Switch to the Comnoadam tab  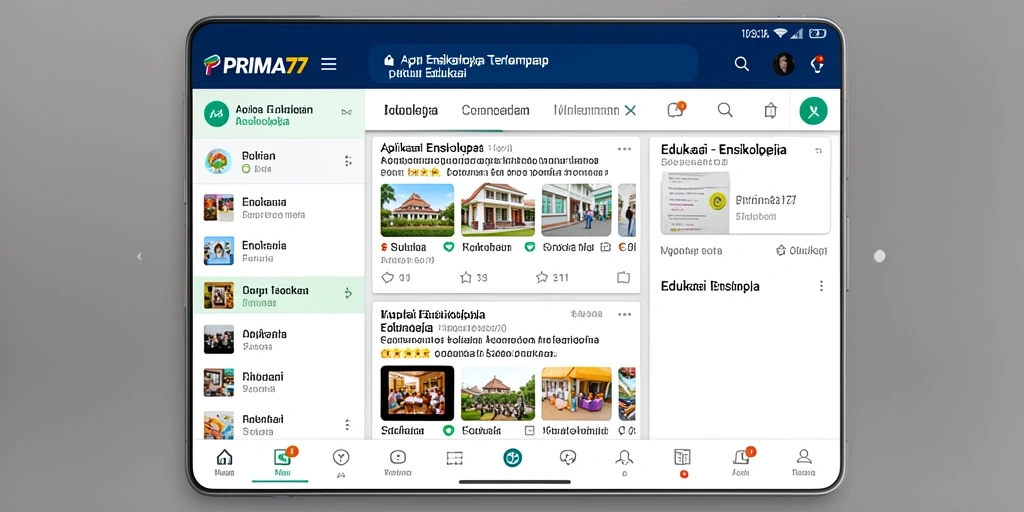click(x=495, y=110)
